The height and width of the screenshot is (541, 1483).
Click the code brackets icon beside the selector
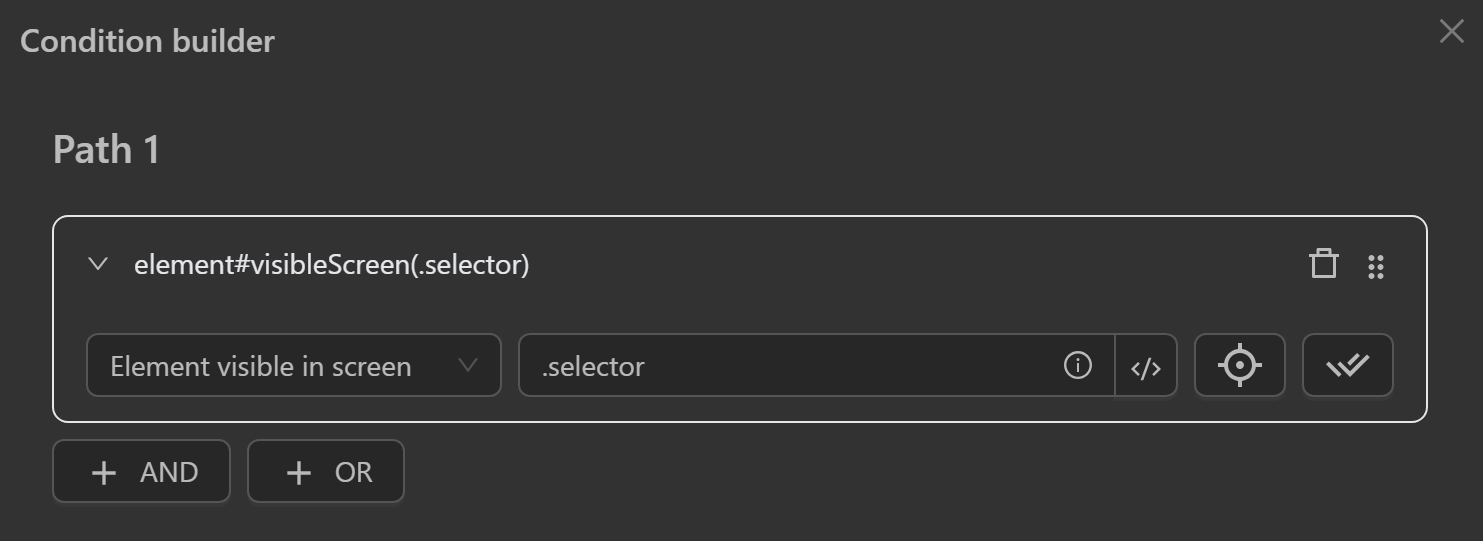1146,367
